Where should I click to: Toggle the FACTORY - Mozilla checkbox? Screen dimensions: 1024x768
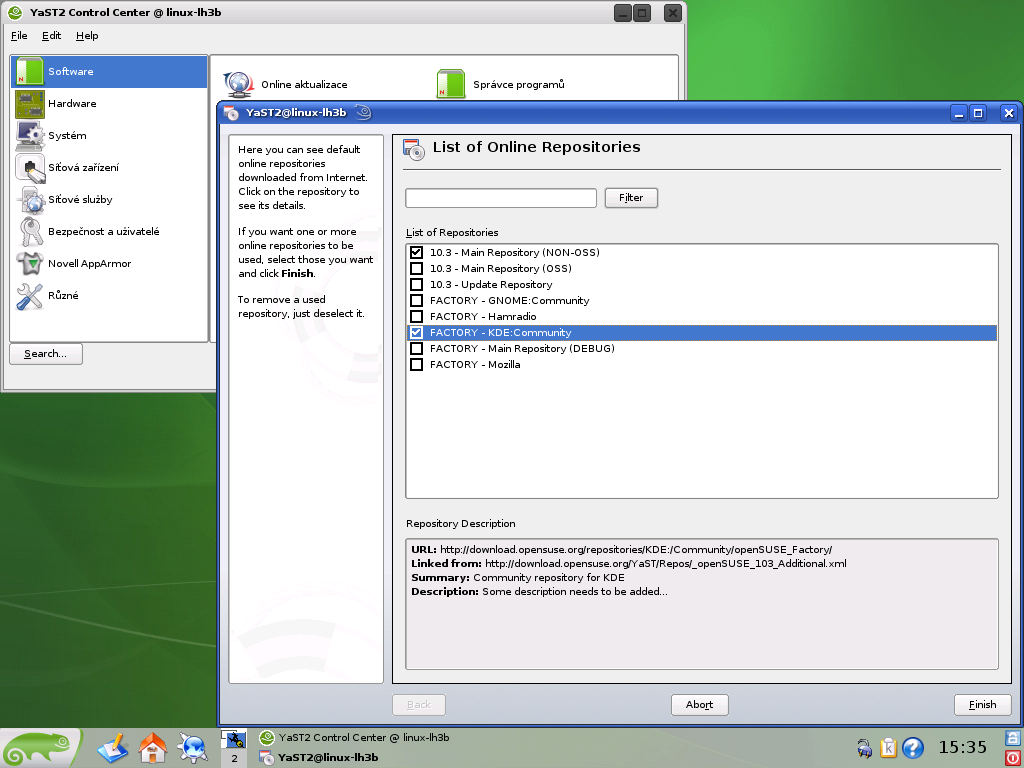click(x=417, y=364)
